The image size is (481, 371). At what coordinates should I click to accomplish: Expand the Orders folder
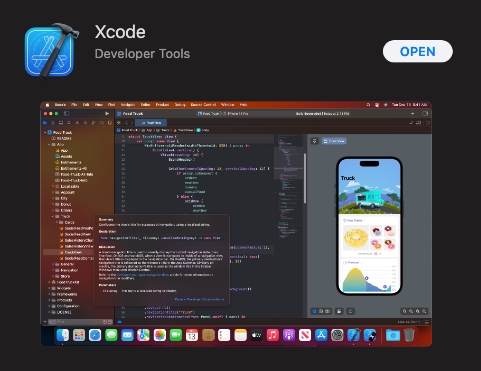pyautogui.click(x=53, y=210)
